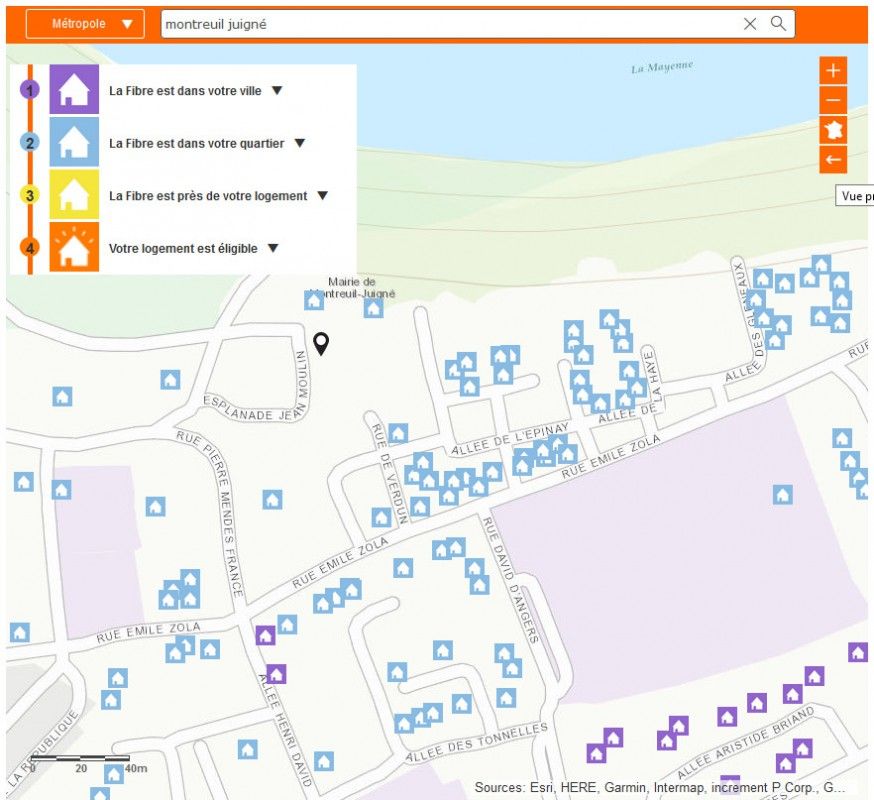This screenshot has height=800, width=874.
Task: Show full France map view
Action: (x=833, y=130)
